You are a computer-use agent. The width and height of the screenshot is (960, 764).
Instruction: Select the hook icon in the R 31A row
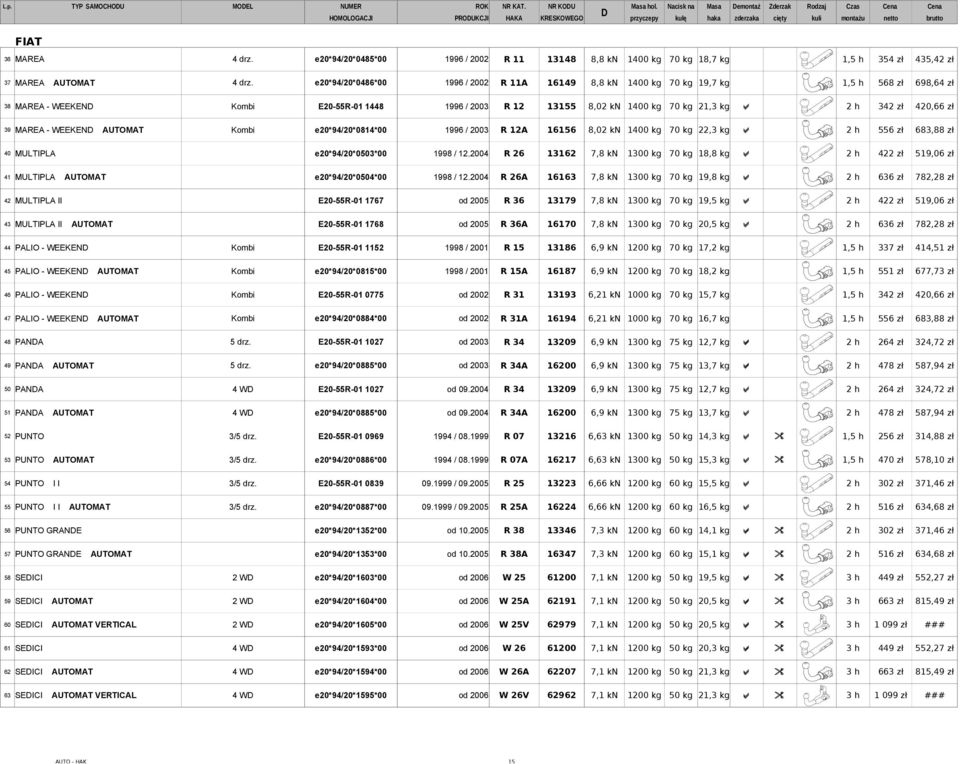(816, 318)
